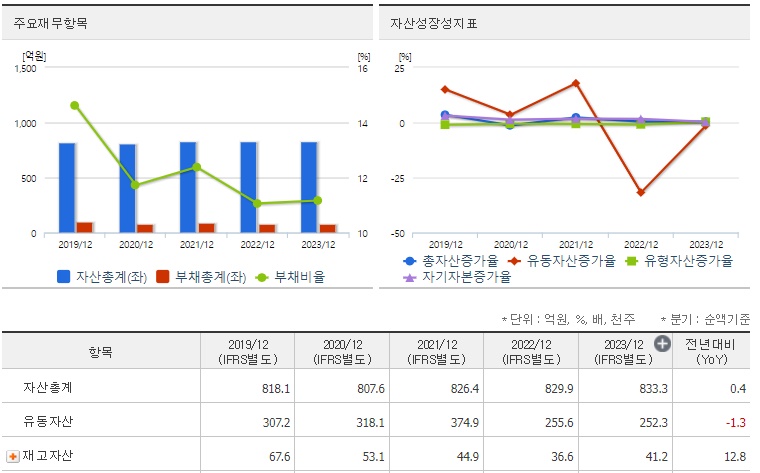Click the 2019/12 blue 자산총계 bar
The image size is (760, 473).
point(67,188)
